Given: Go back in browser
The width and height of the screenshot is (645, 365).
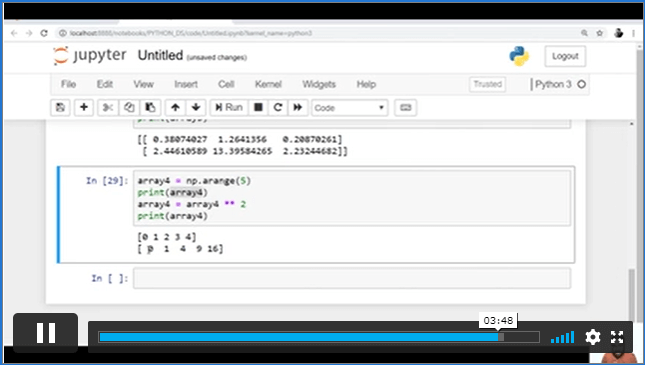Looking at the screenshot, I should point(14,33).
